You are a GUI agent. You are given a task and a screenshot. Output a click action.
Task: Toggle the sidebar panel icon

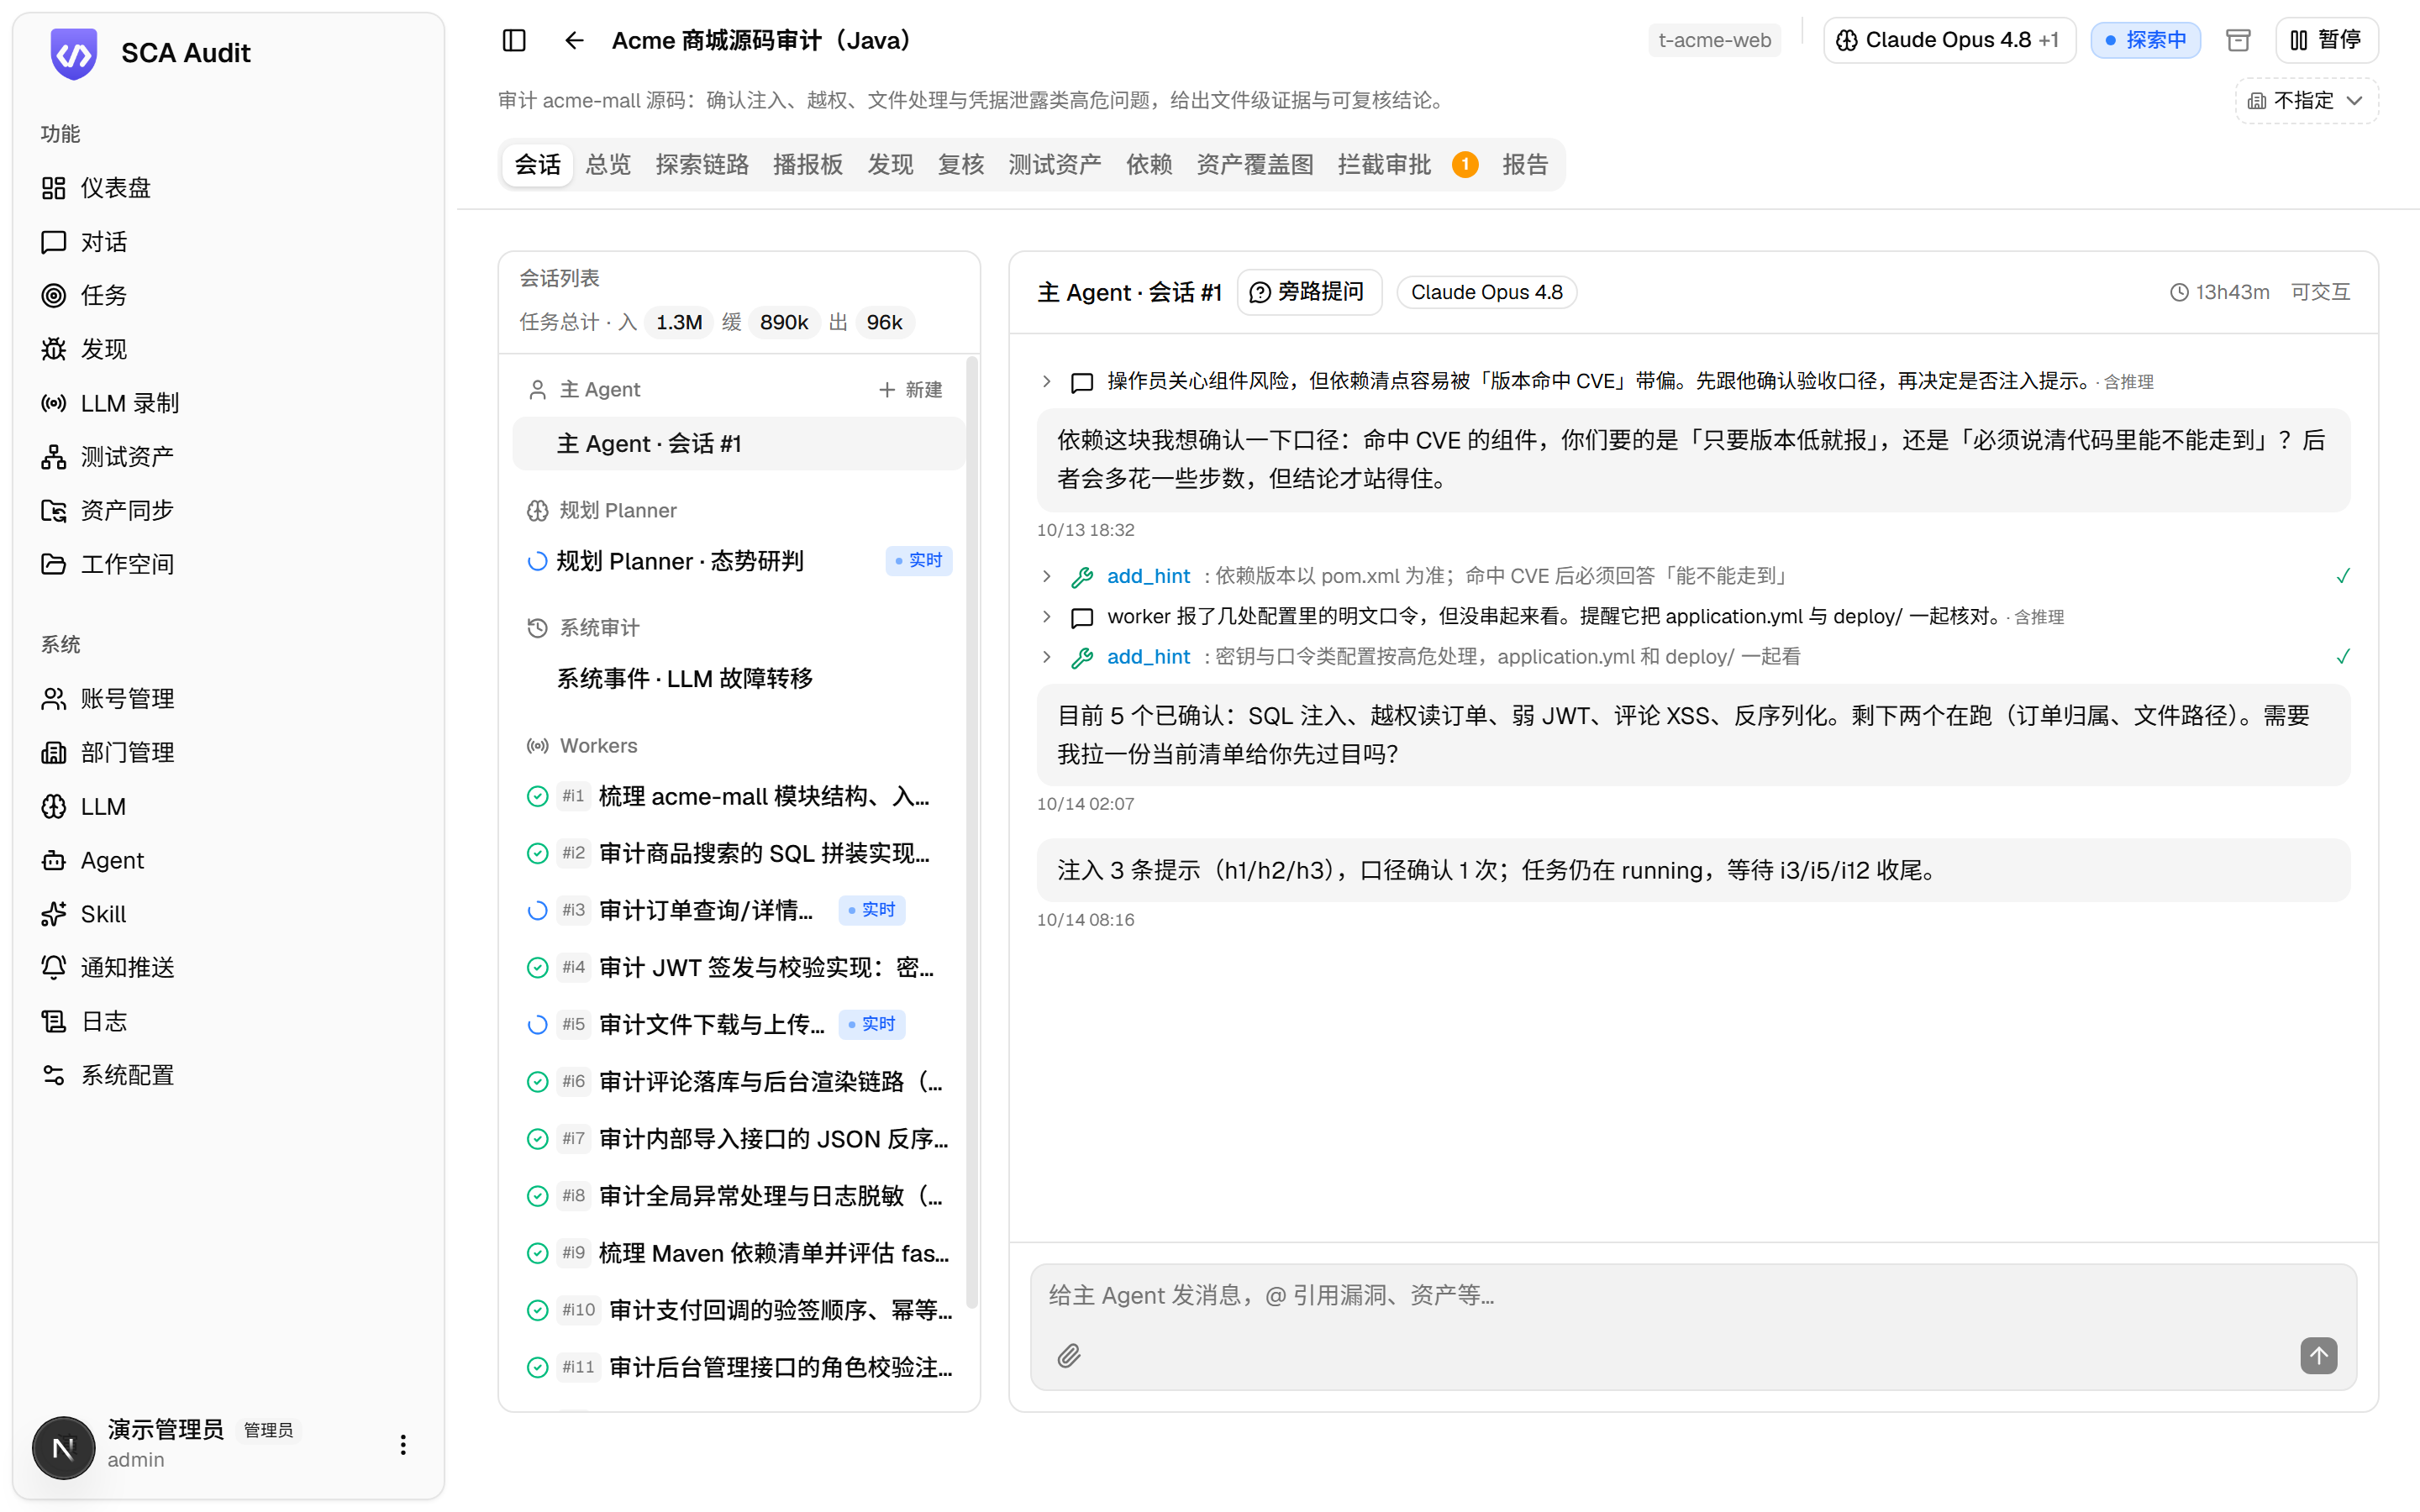pos(514,40)
